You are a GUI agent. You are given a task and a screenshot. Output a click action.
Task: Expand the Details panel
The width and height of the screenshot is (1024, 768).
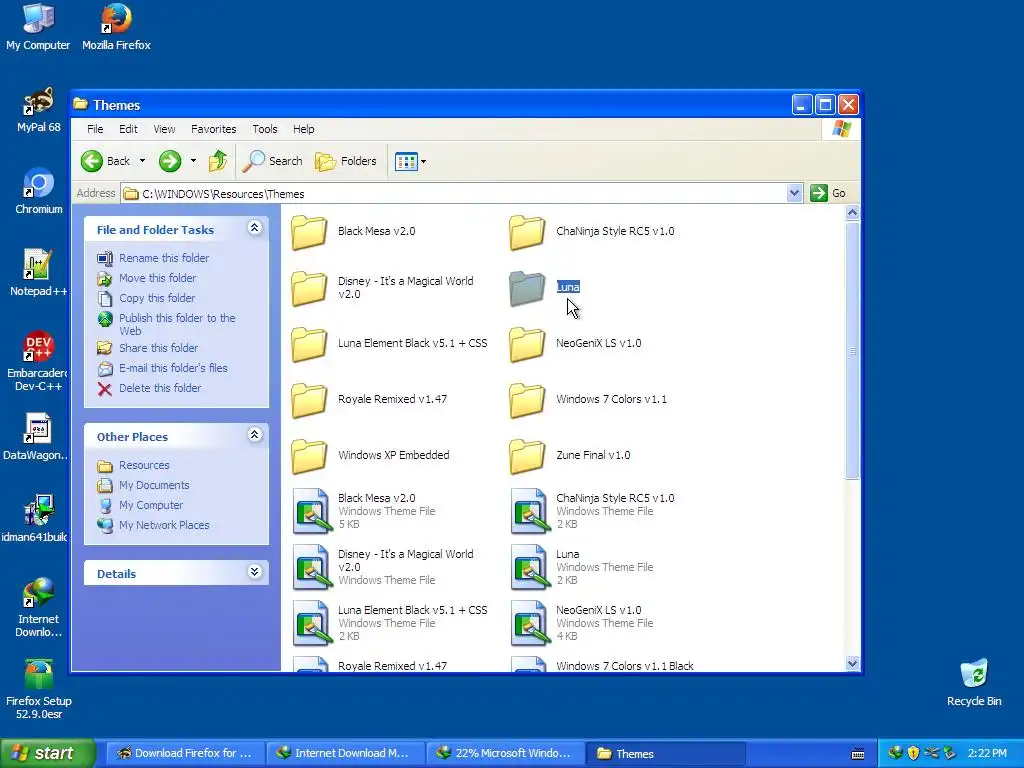pos(255,571)
